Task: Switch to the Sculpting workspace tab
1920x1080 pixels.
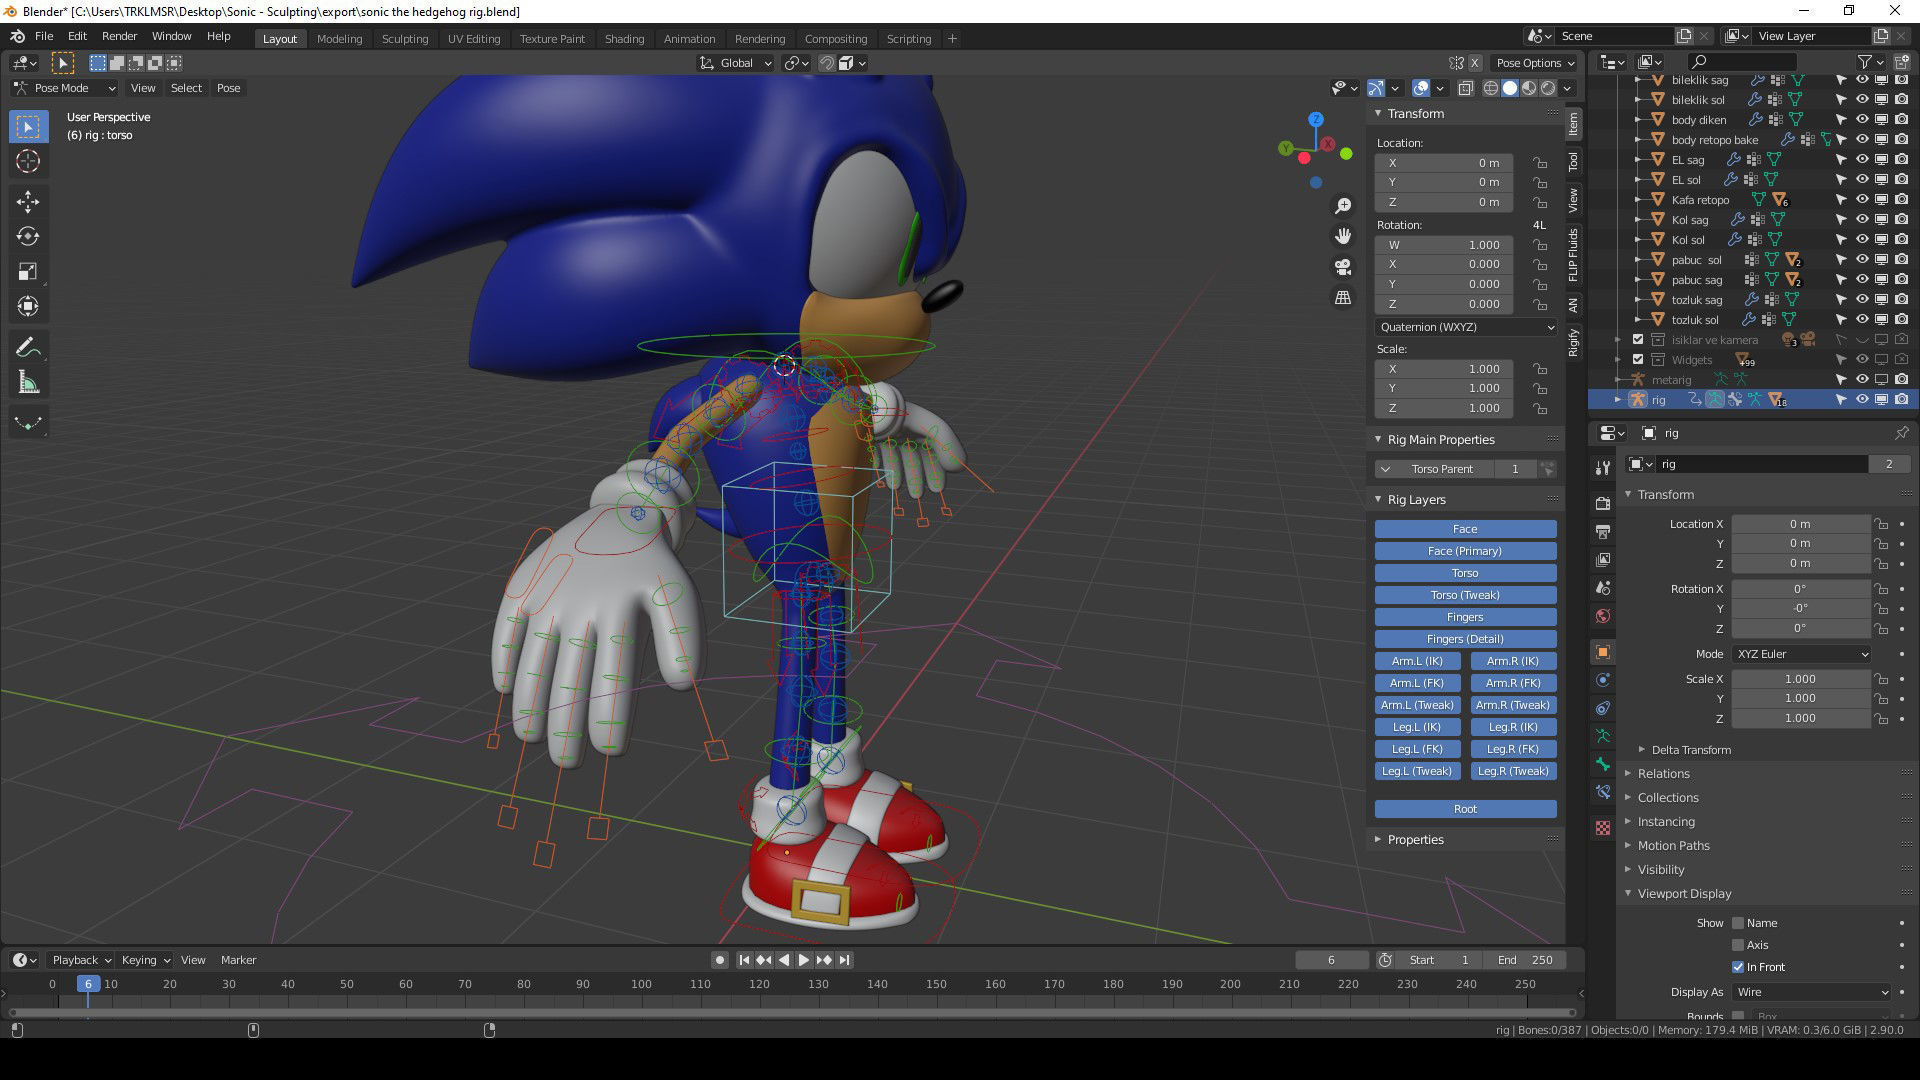Action: tap(404, 38)
